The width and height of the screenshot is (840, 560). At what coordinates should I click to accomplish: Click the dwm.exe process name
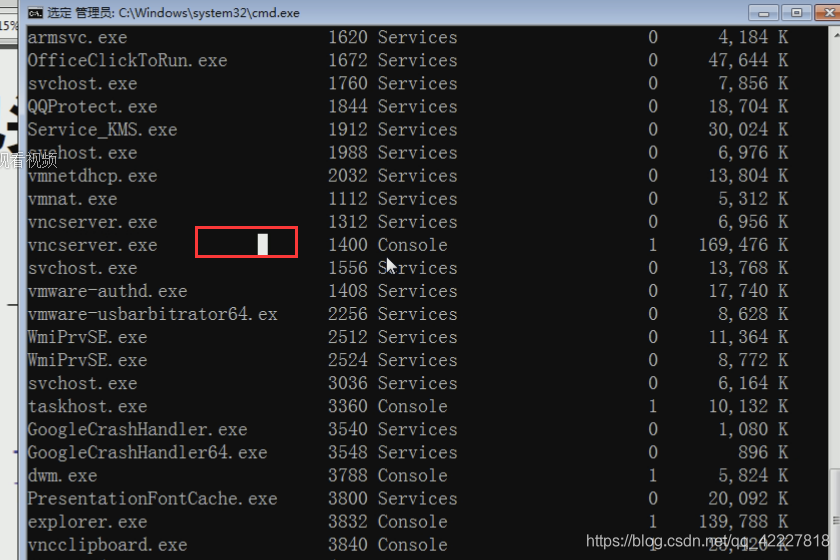click(x=63, y=475)
